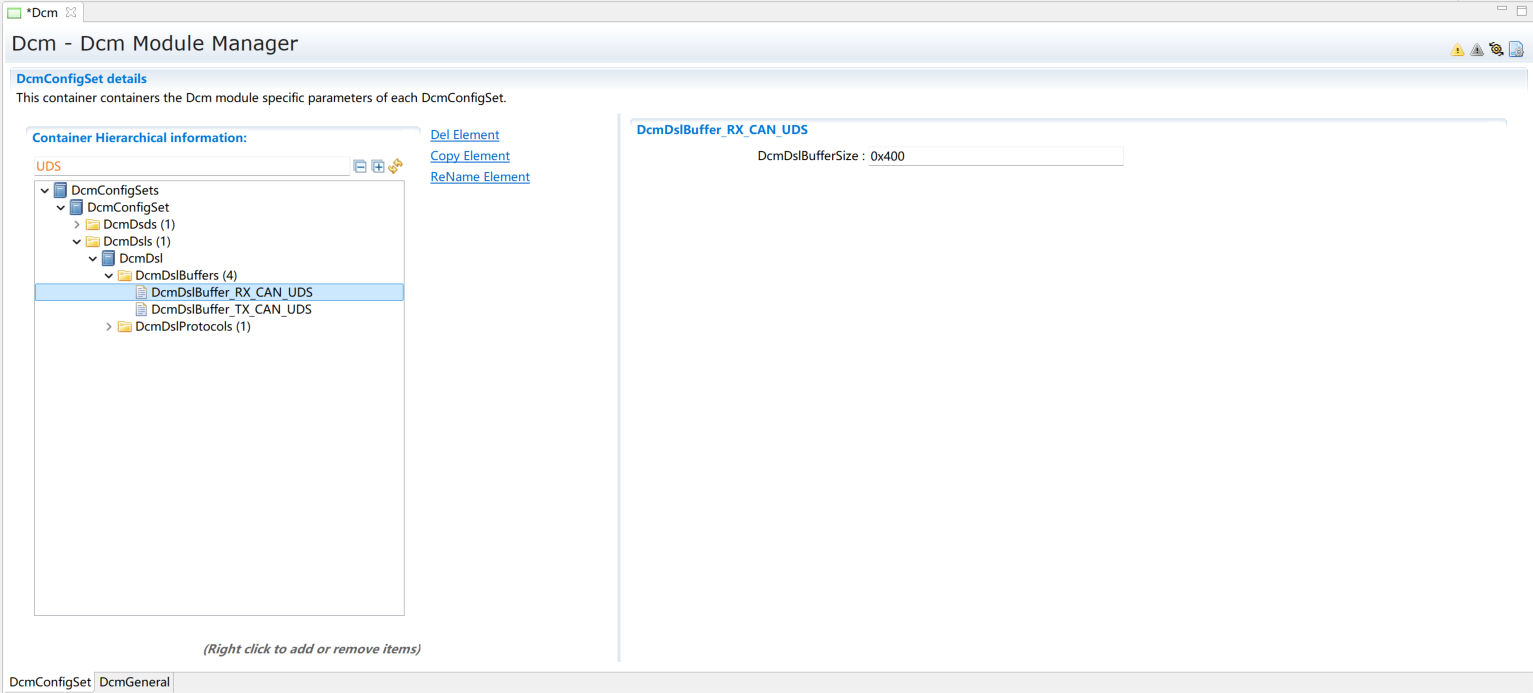The height and width of the screenshot is (693, 1533).
Task: Expand the DcmDsds folder node
Action: click(x=77, y=225)
